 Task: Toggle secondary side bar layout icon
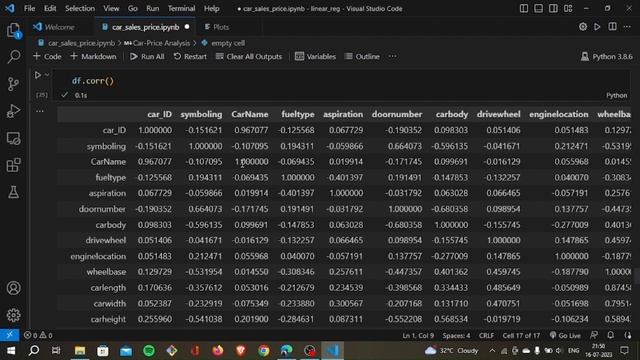coord(553,8)
